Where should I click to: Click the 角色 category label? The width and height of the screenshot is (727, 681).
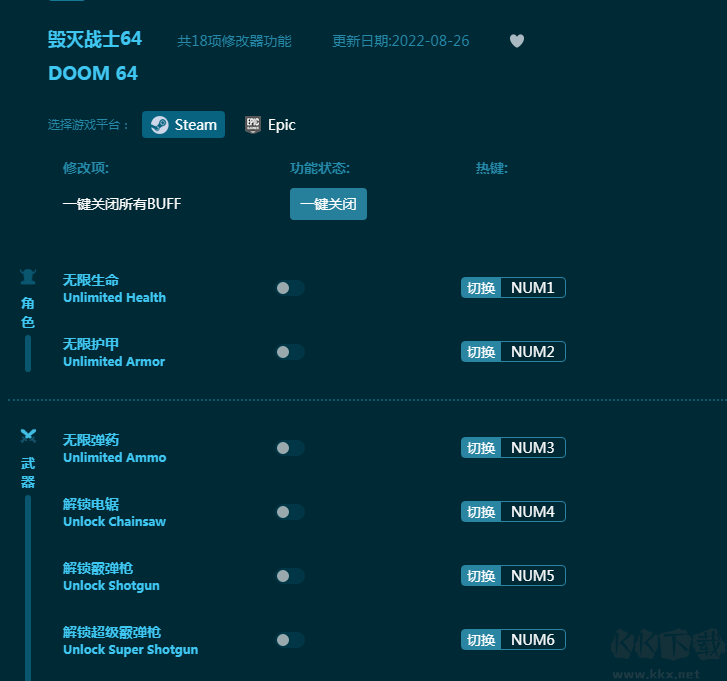(28, 312)
